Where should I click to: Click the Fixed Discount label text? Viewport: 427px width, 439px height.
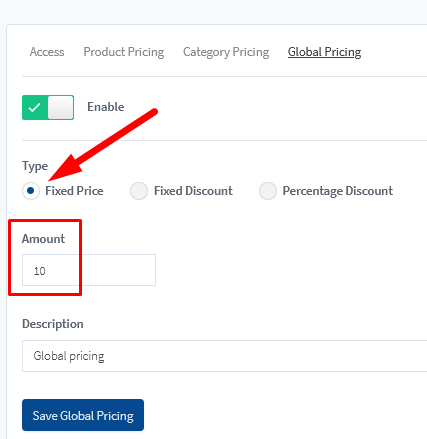(x=193, y=191)
